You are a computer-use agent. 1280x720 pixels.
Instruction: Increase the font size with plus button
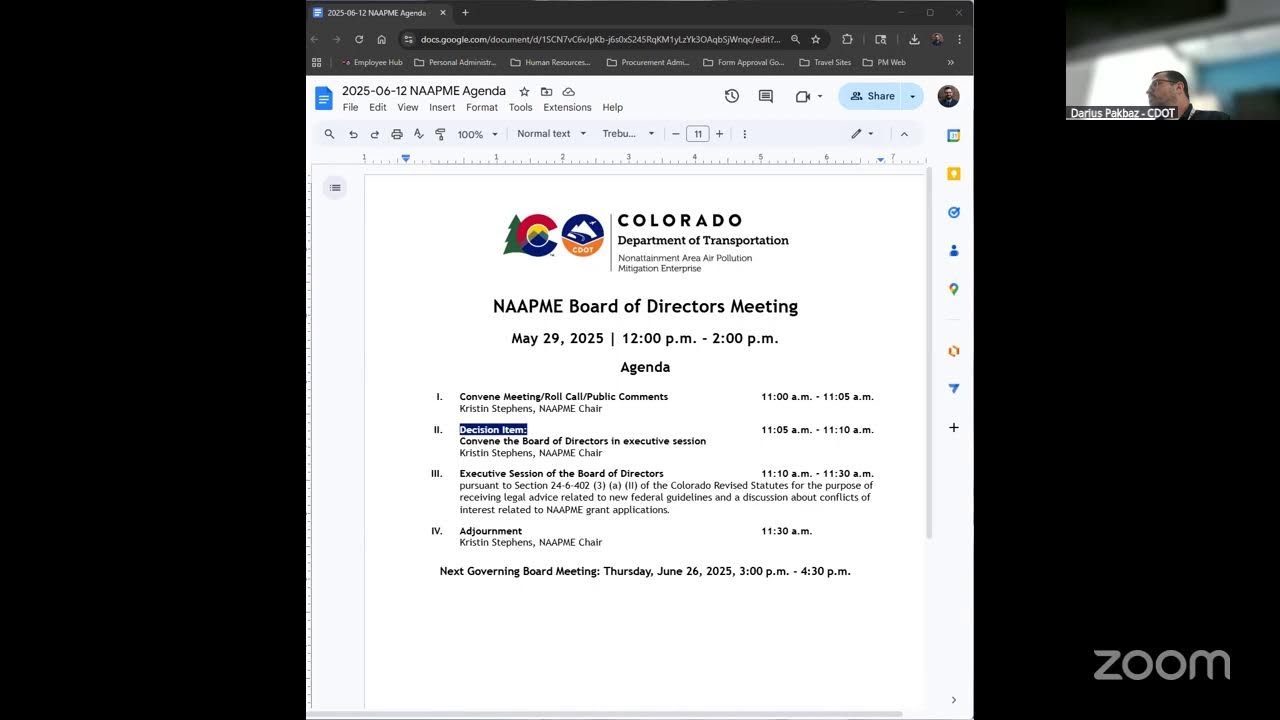[719, 134]
